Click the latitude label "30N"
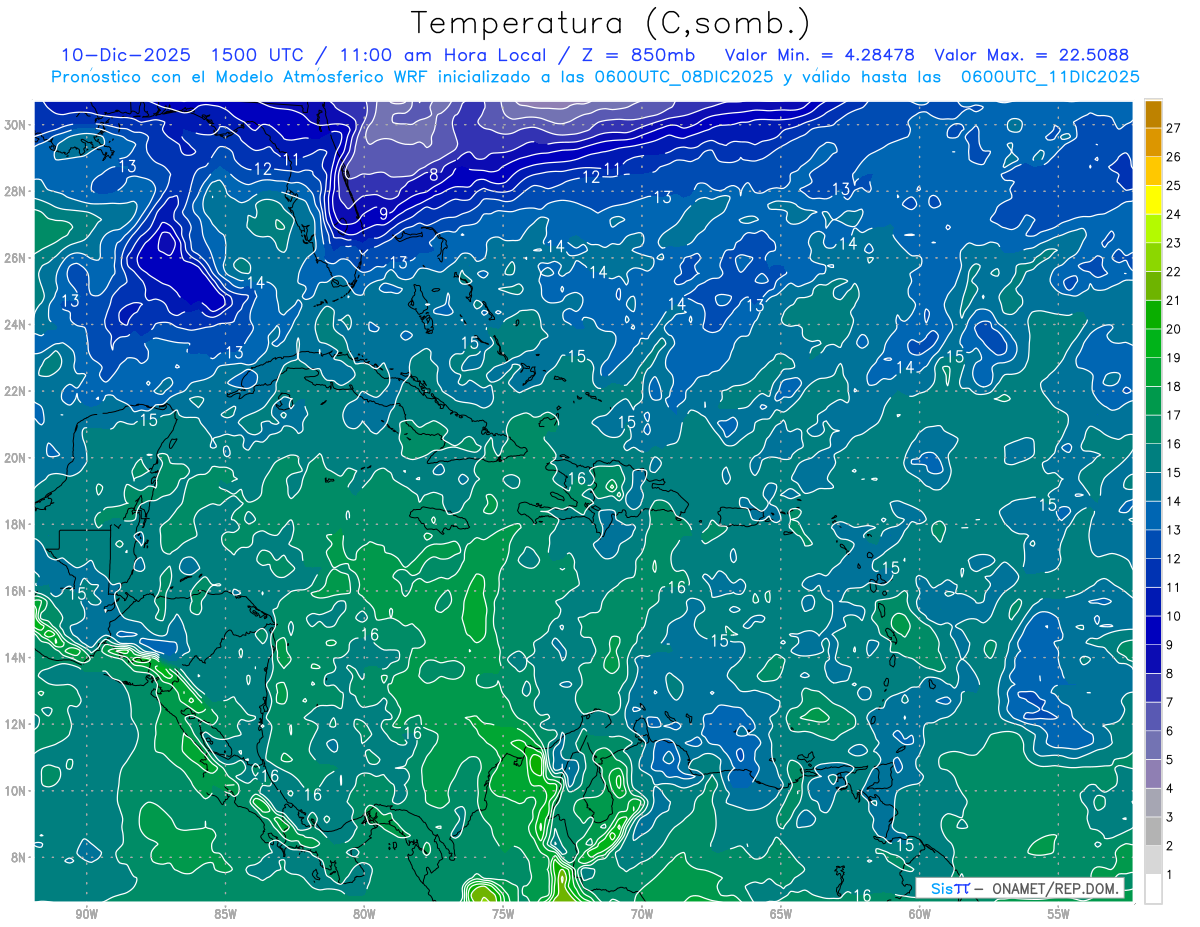 (16, 124)
